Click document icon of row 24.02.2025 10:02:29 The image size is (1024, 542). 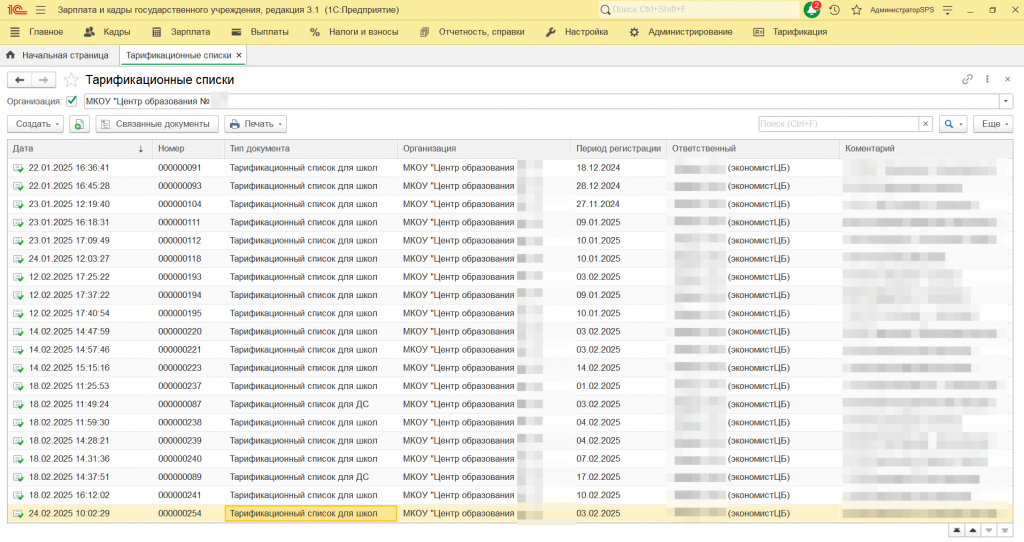click(18, 514)
